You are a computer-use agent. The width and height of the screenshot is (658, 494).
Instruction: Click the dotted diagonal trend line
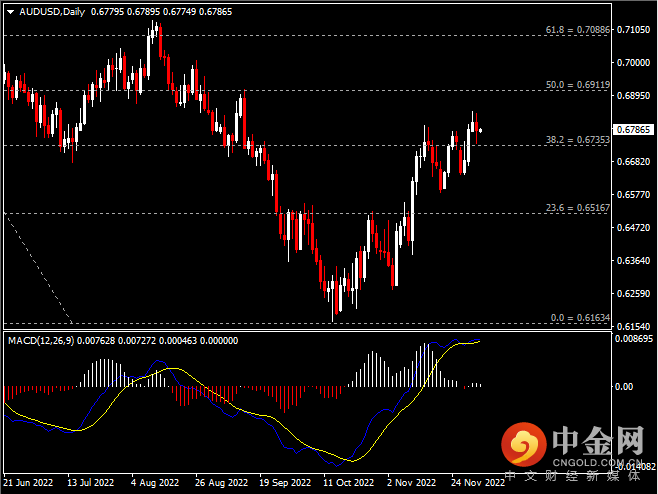(x=40, y=268)
